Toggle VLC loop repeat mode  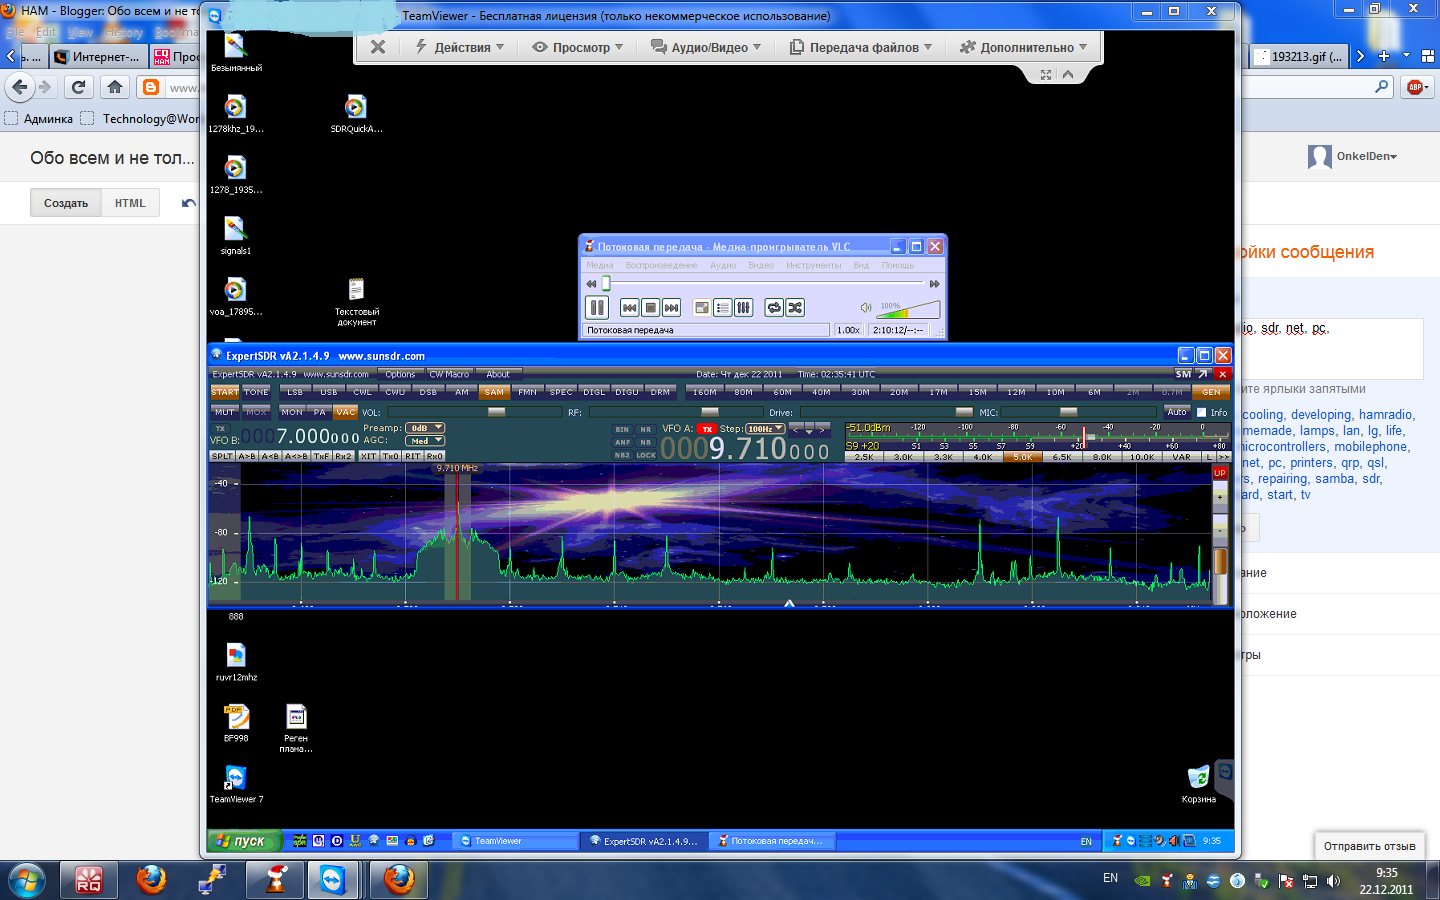point(774,307)
